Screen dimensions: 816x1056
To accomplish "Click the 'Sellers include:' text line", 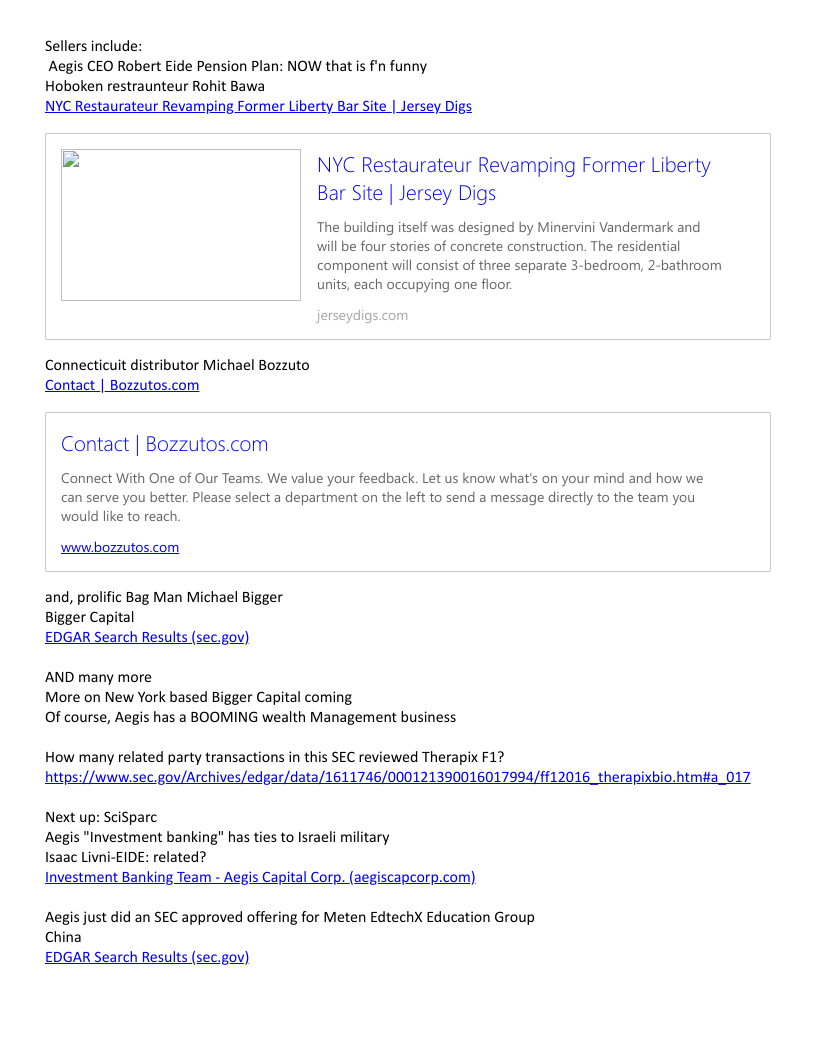I will click(x=94, y=46).
